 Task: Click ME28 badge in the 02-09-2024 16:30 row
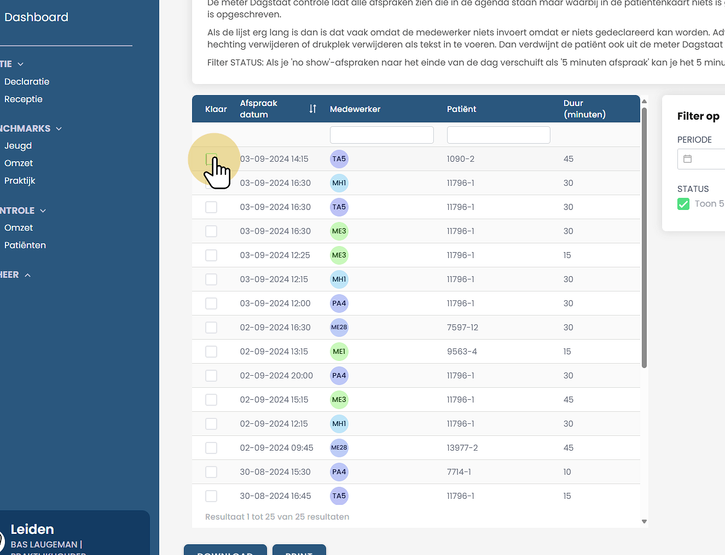tap(339, 327)
